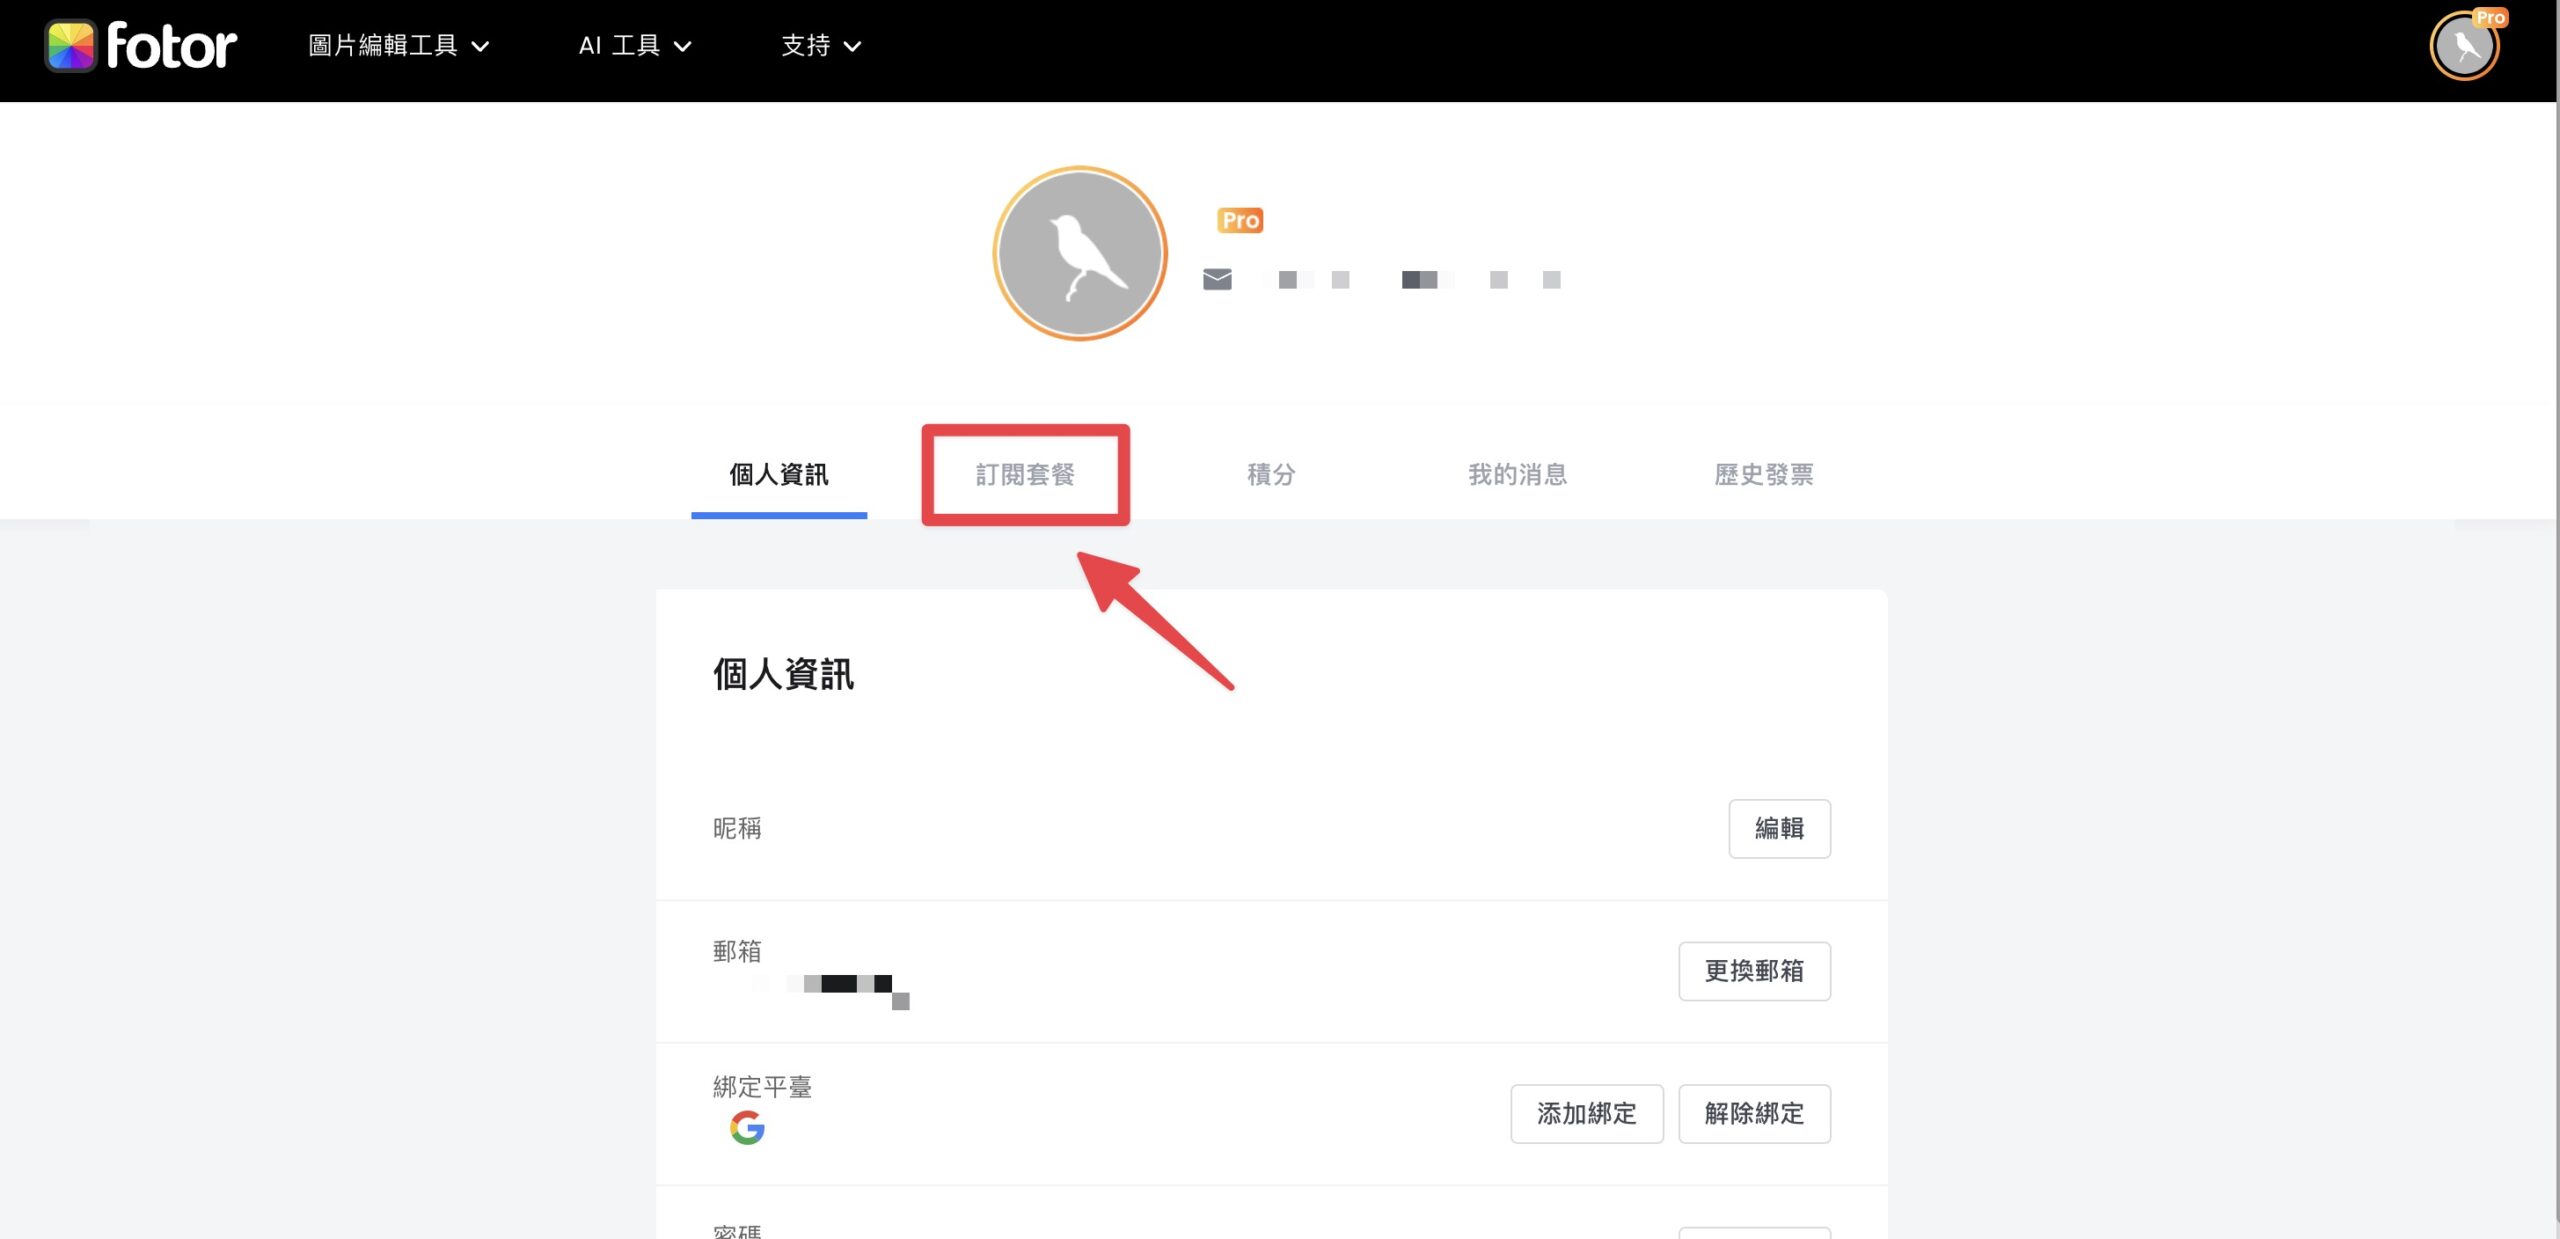
Task: Click the page vertical scrollbar
Action: (2556, 620)
